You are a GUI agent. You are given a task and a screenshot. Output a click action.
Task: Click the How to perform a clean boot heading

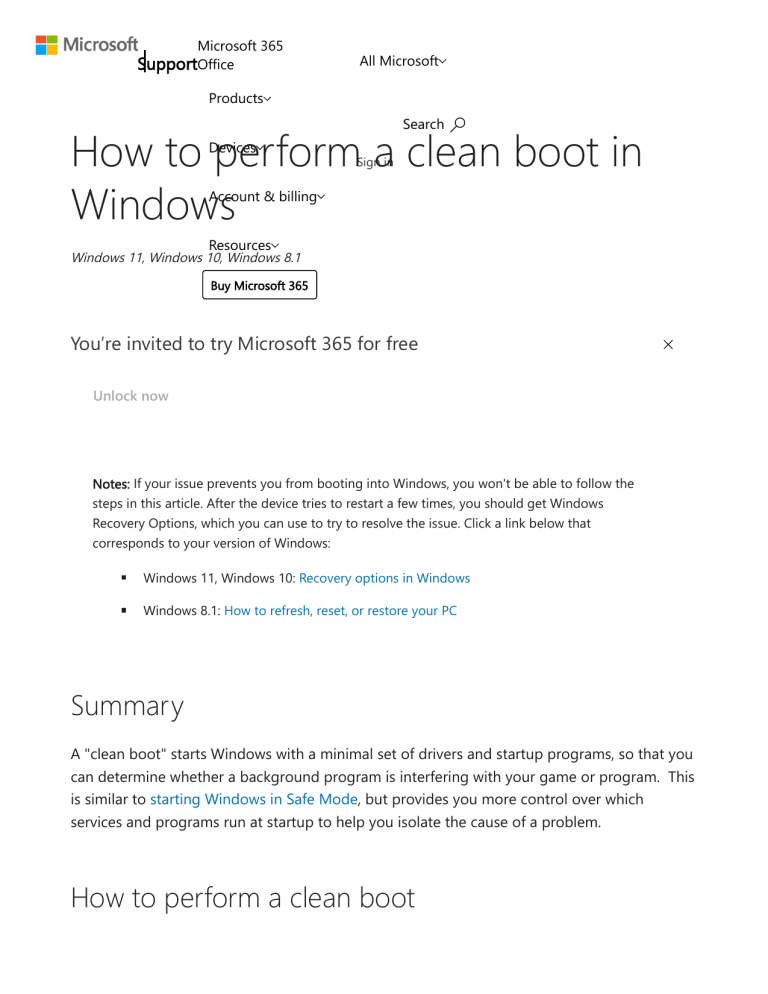(242, 898)
